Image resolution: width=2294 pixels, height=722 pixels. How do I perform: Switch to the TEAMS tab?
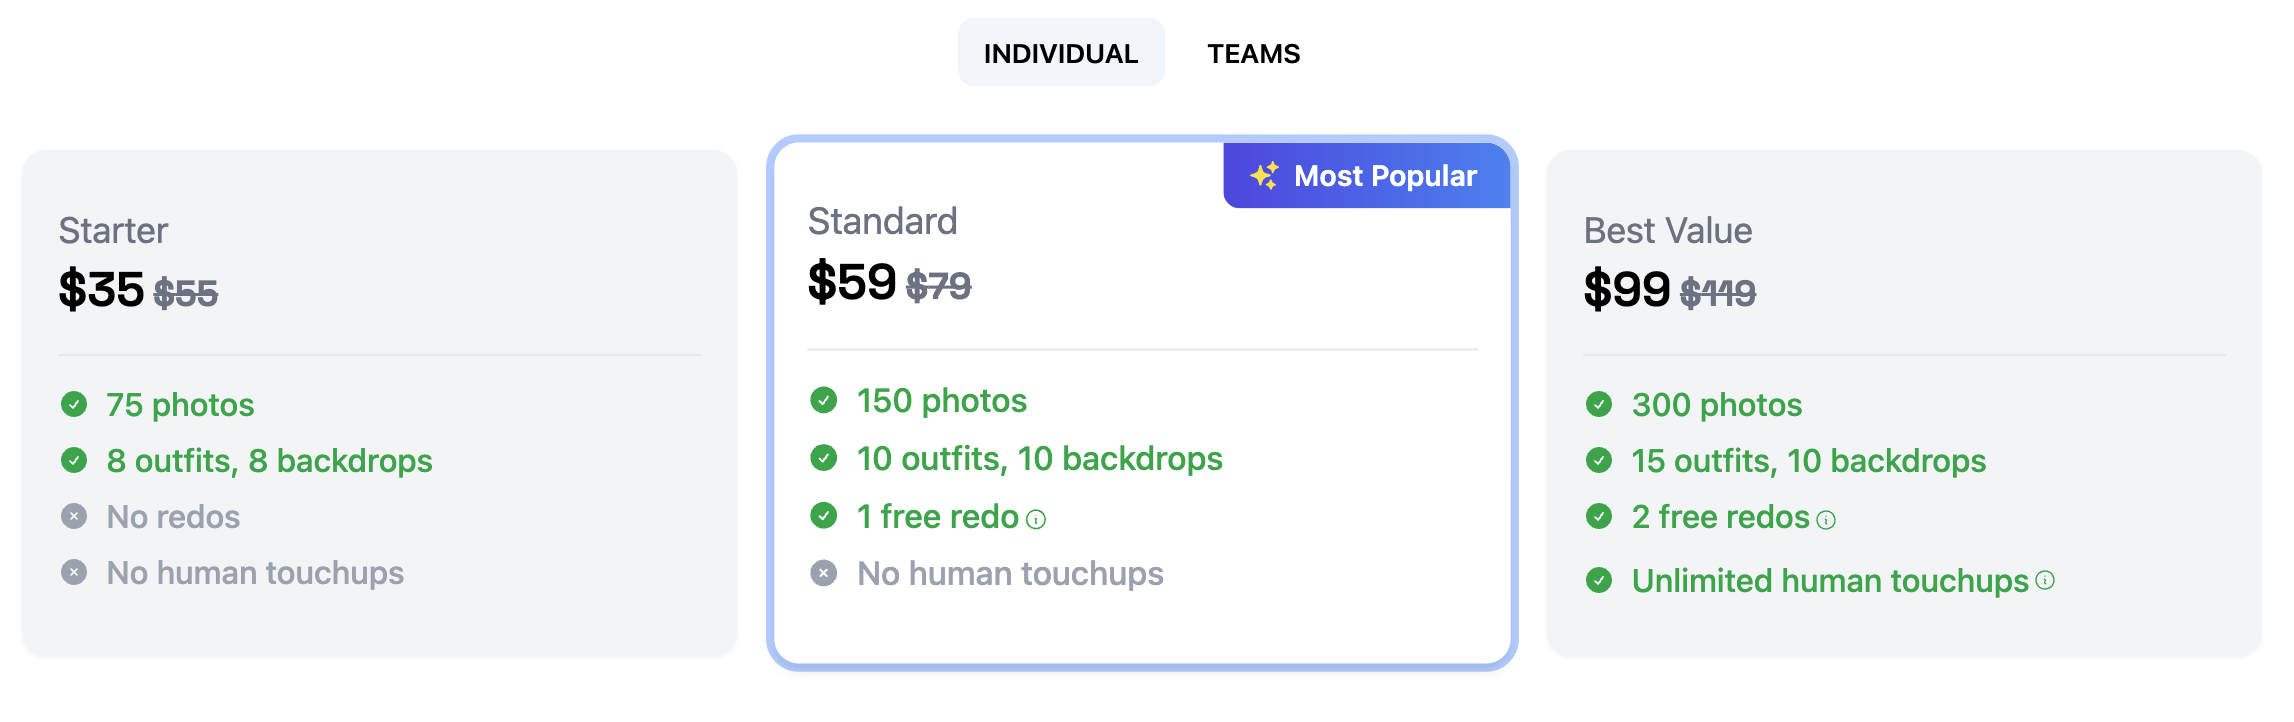(x=1254, y=52)
